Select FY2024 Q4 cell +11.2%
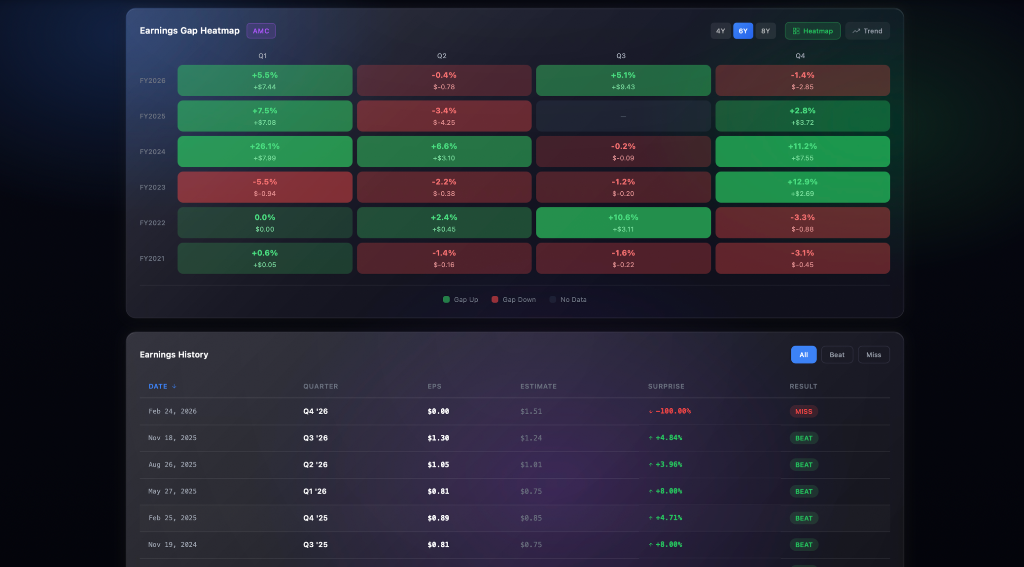1024x567 pixels. [x=803, y=152]
